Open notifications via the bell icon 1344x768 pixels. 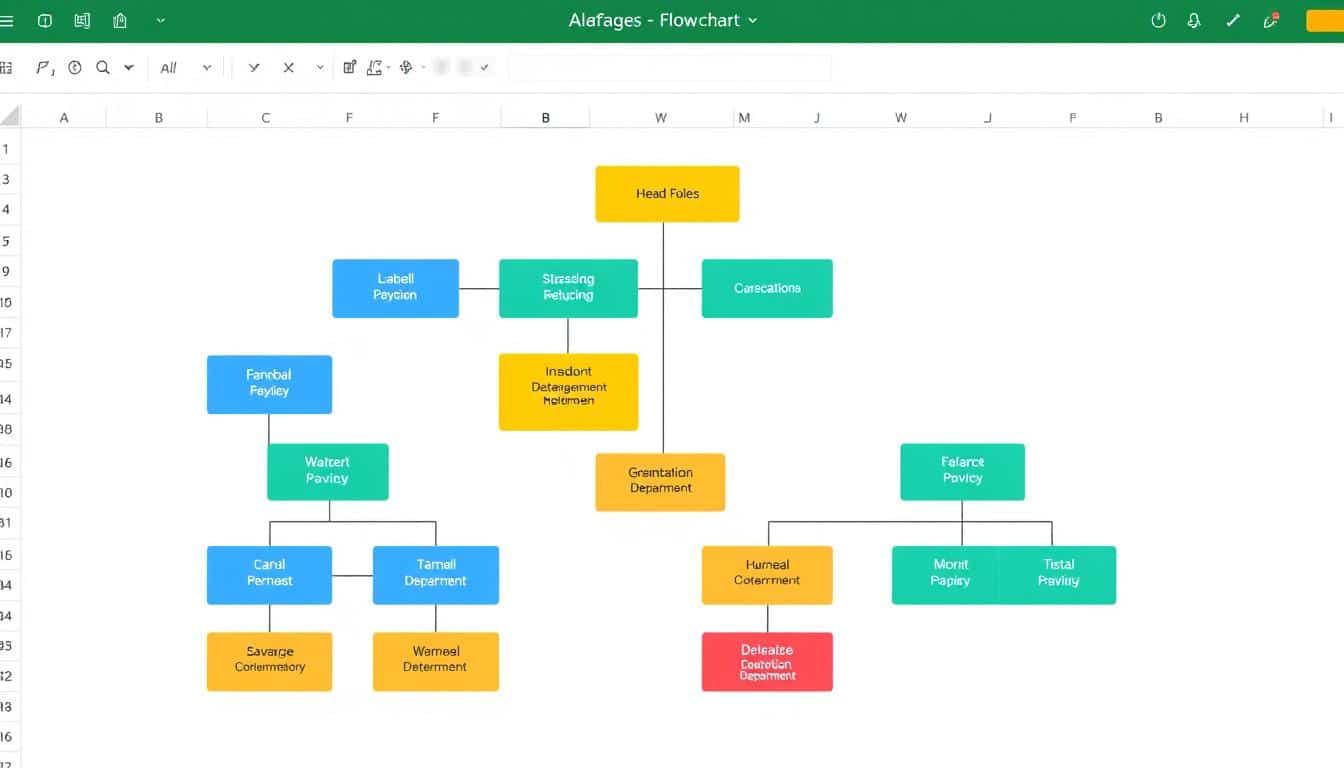click(1194, 20)
